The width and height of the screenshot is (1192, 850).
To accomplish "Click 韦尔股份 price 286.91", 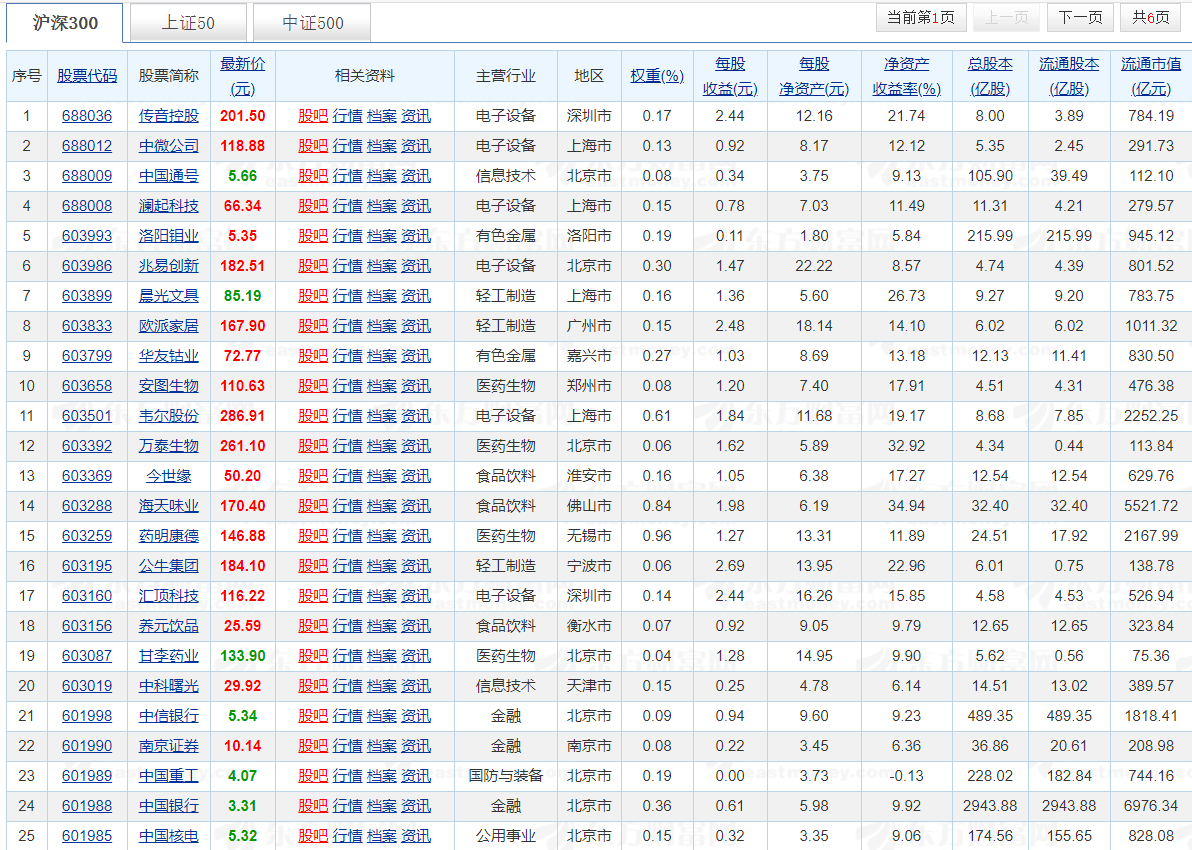I will pyautogui.click(x=243, y=416).
